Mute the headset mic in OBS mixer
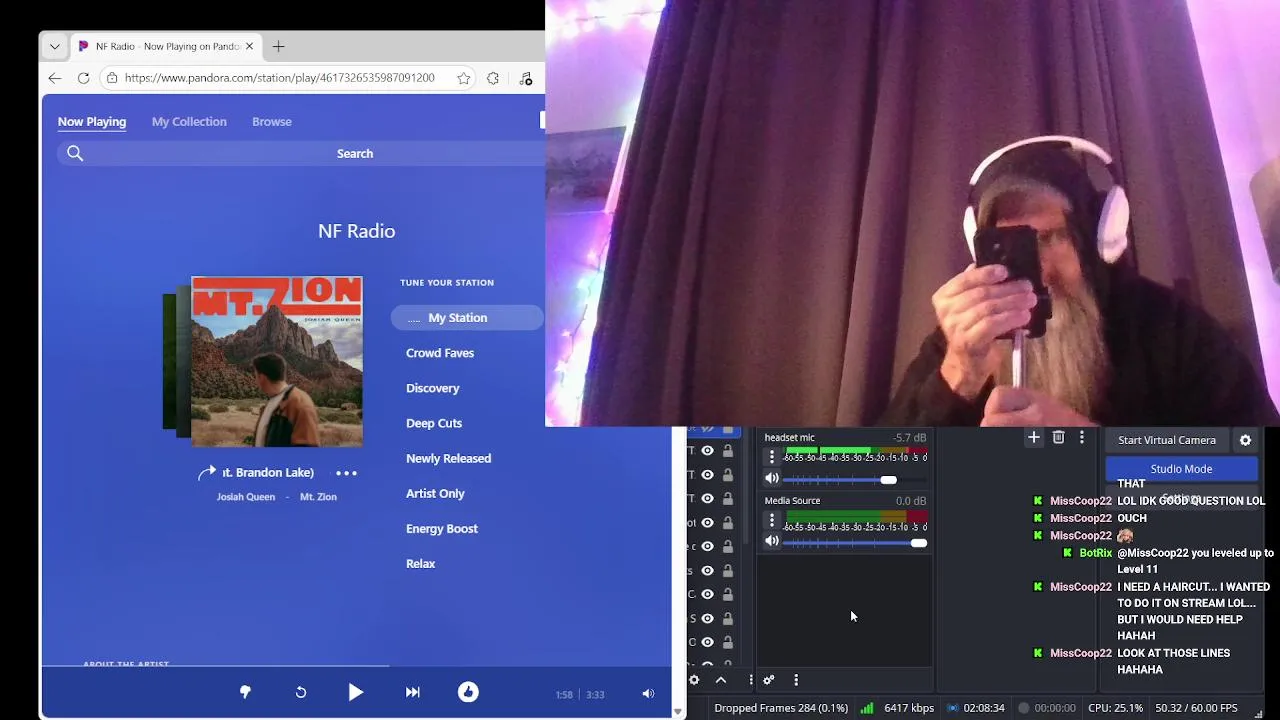The image size is (1280, 720). (x=771, y=479)
